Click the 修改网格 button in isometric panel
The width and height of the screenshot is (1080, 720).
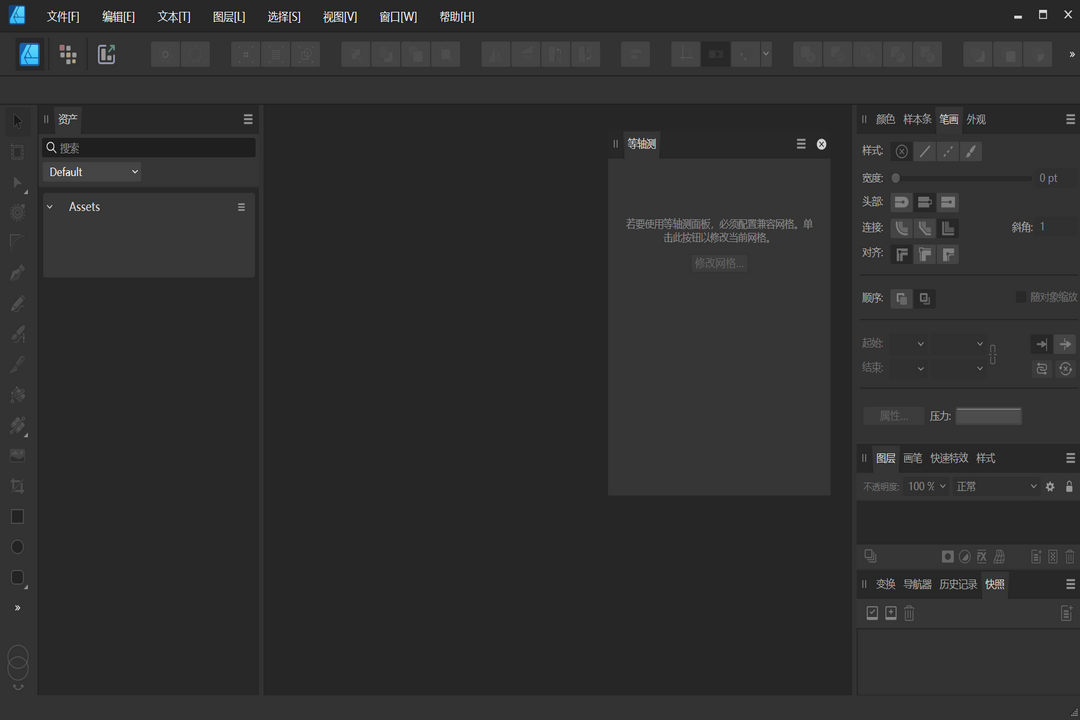point(718,263)
